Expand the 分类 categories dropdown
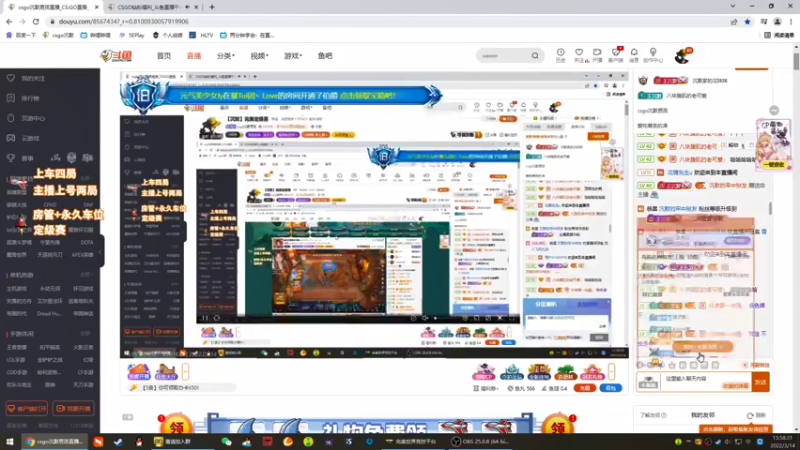Image resolution: width=800 pixels, height=450 pixels. [226, 56]
